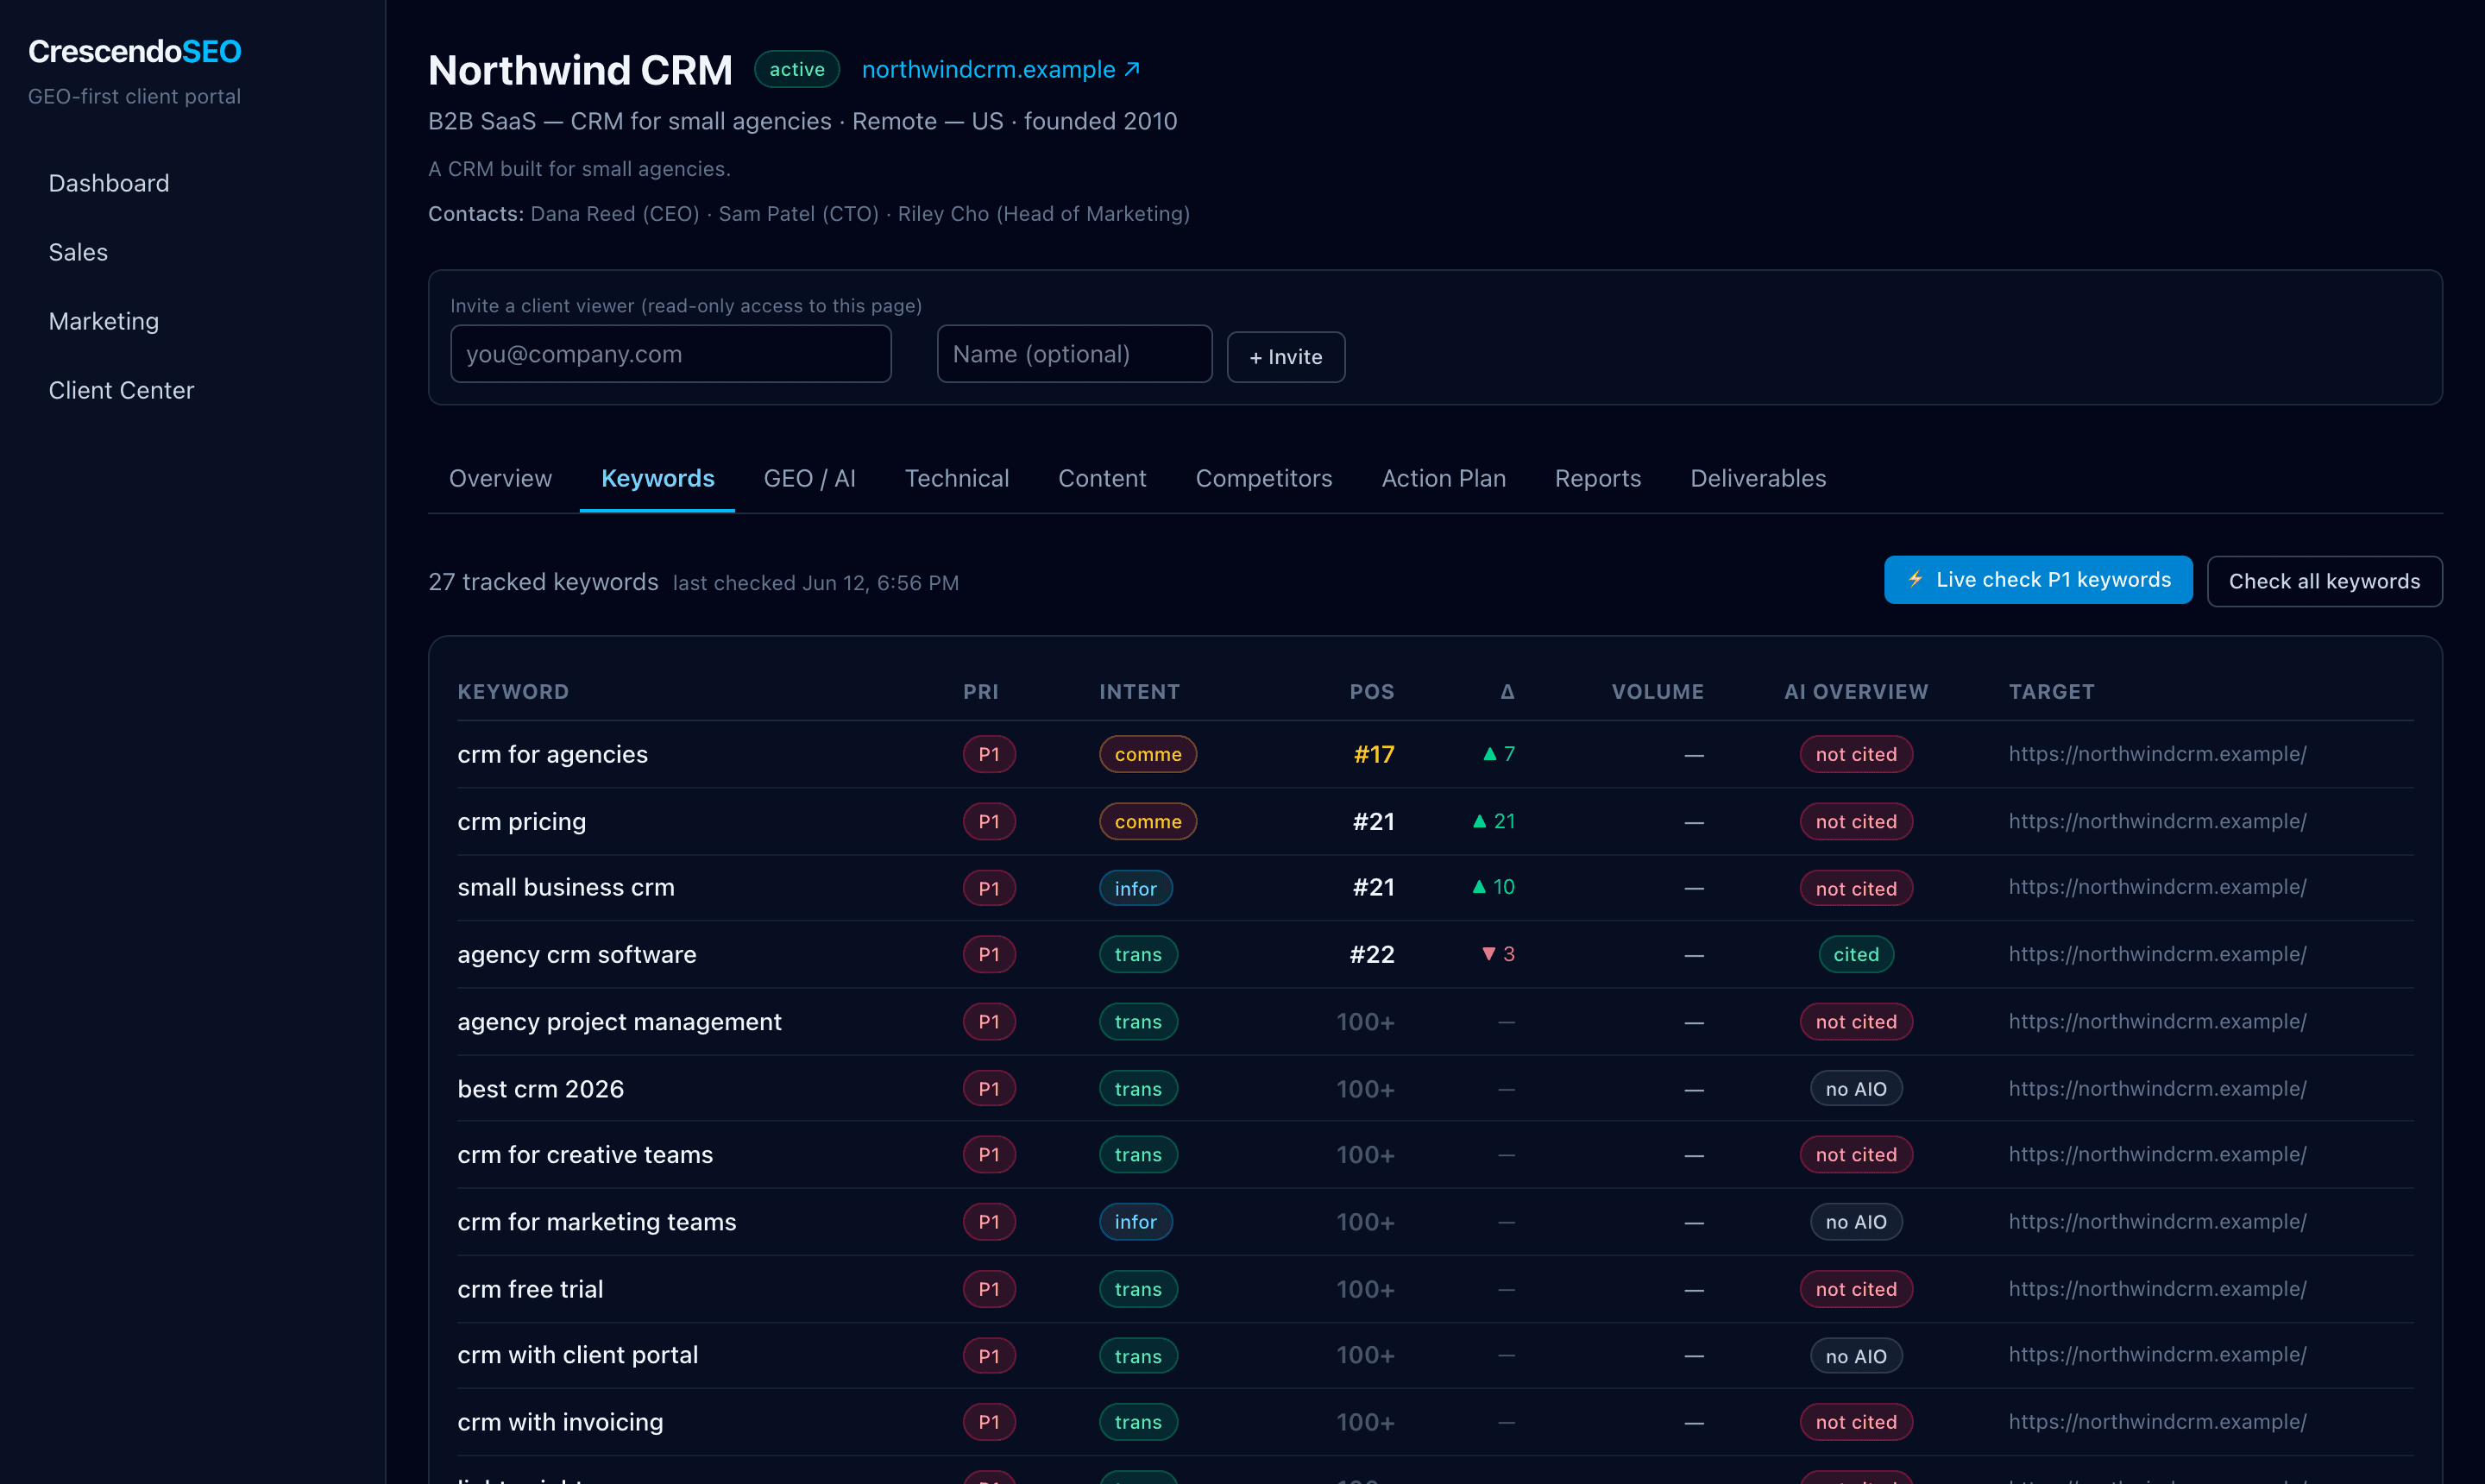2485x1484 pixels.
Task: Click the CrescendoSEO logo
Action: point(135,51)
